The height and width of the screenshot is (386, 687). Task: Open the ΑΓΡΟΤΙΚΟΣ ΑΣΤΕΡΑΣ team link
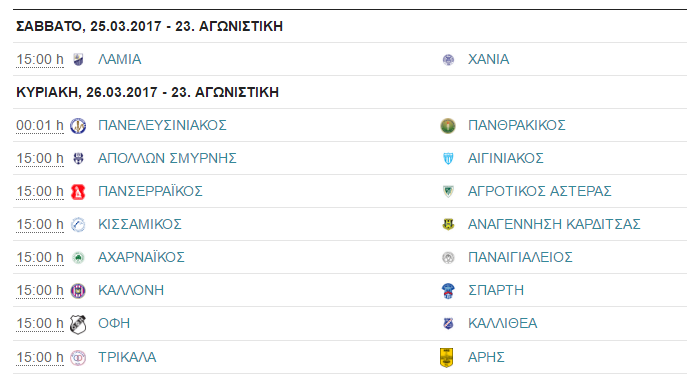(x=539, y=191)
